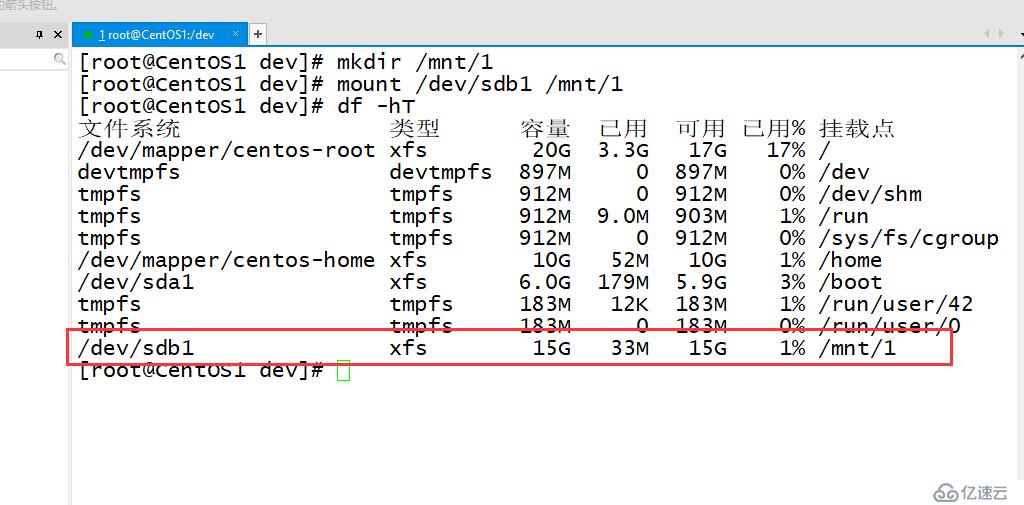Screen dimensions: 1024x505
Task: Click the '可用' column header
Action: [x=701, y=129]
